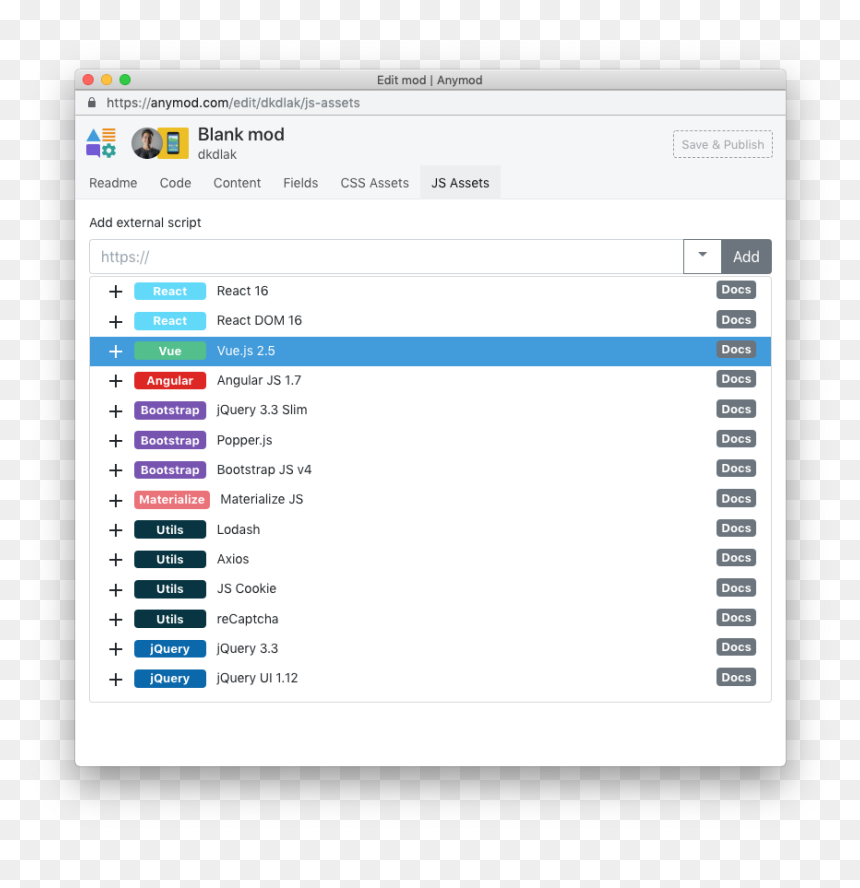
Task: Add jQuery UI 1.12 using its plus icon
Action: (x=115, y=679)
